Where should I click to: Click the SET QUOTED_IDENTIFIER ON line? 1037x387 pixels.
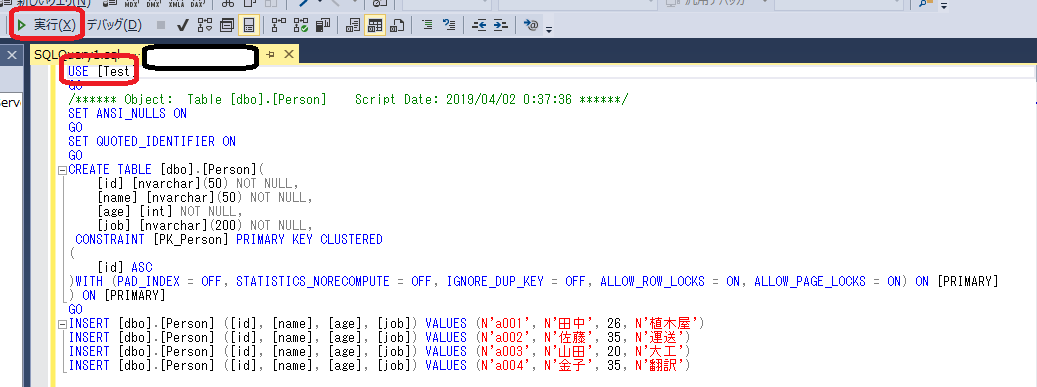(x=152, y=142)
